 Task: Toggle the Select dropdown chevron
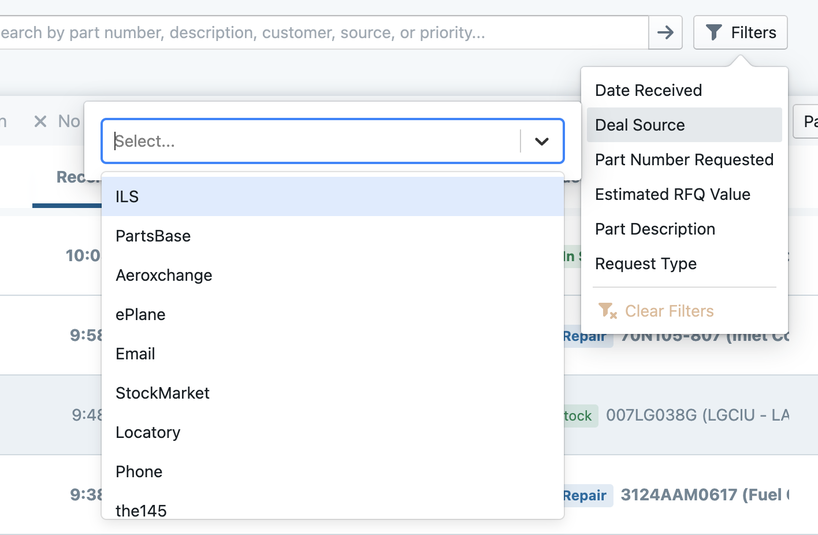tap(542, 142)
